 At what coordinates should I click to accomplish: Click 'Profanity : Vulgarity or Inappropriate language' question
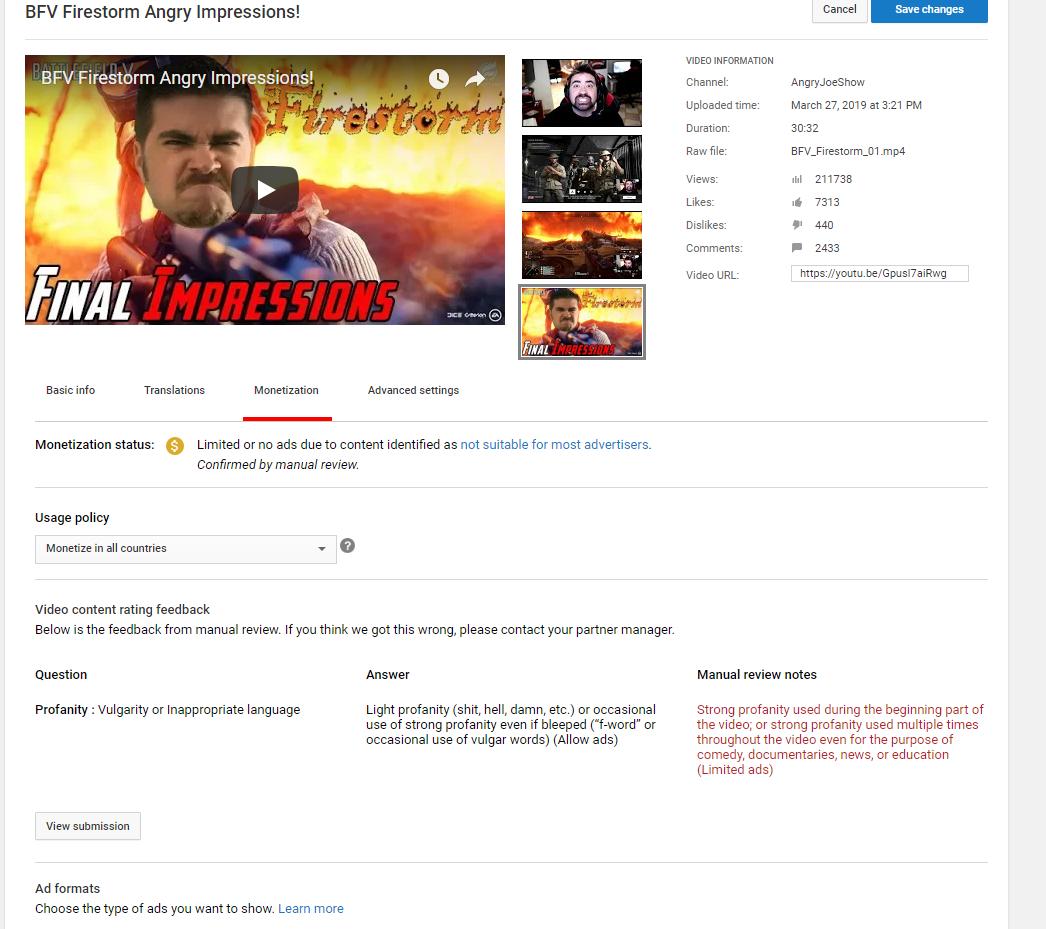pyautogui.click(x=167, y=710)
